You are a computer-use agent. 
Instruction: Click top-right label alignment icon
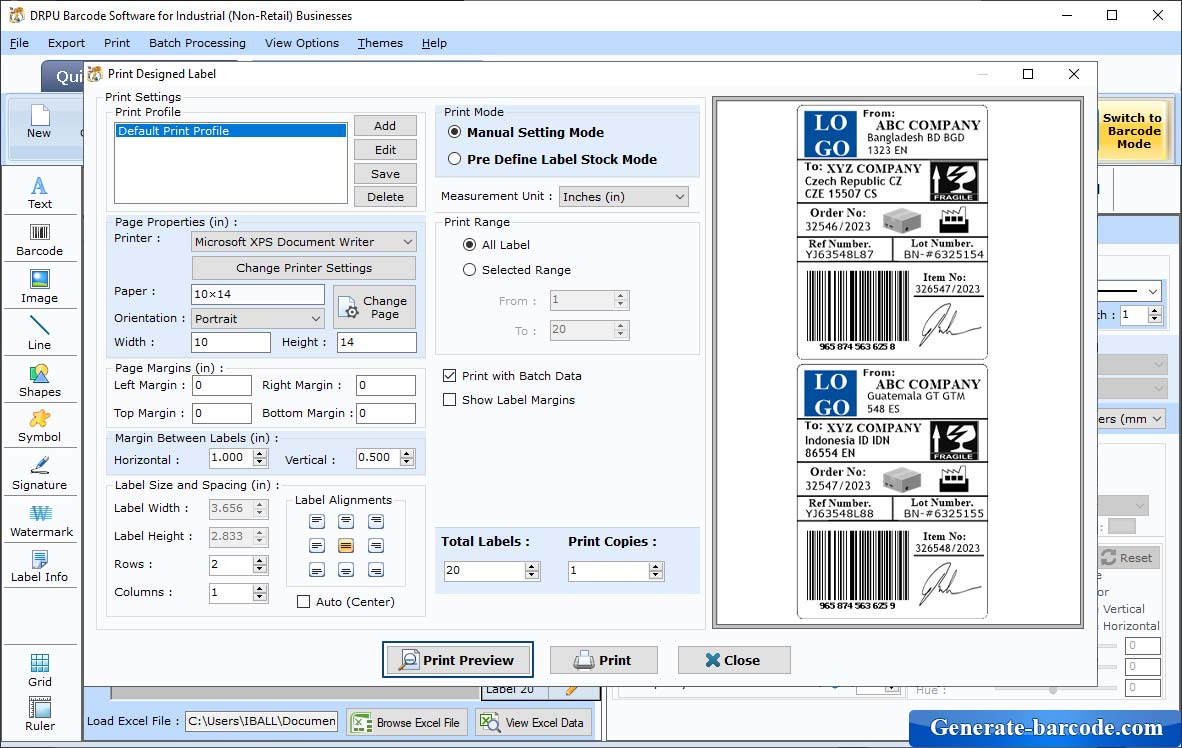pyautogui.click(x=375, y=521)
